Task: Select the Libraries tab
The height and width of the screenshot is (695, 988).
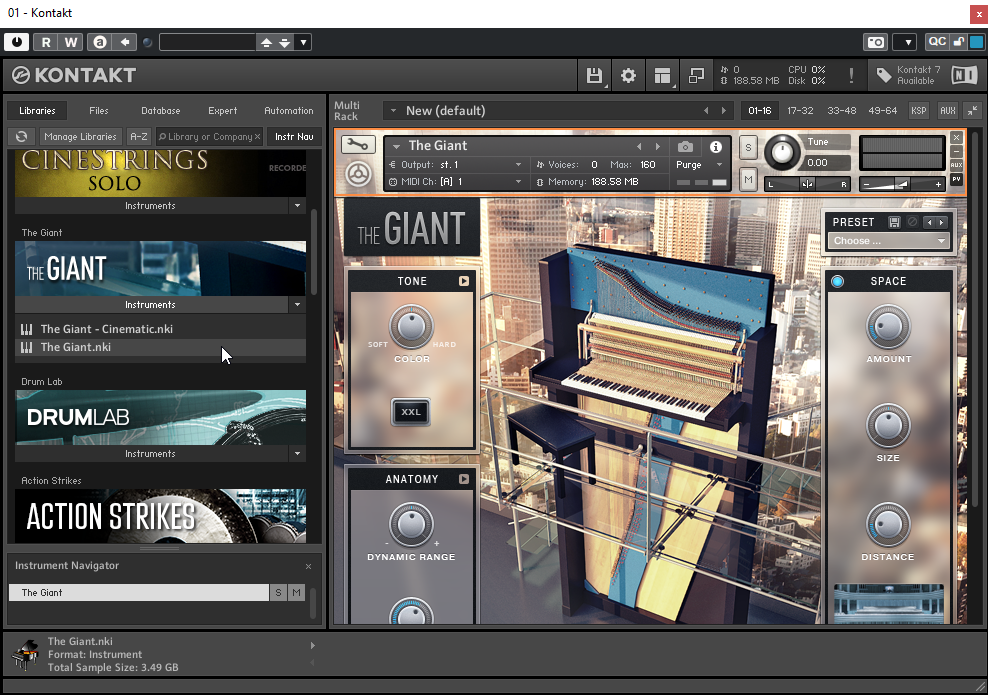Action: 37,111
